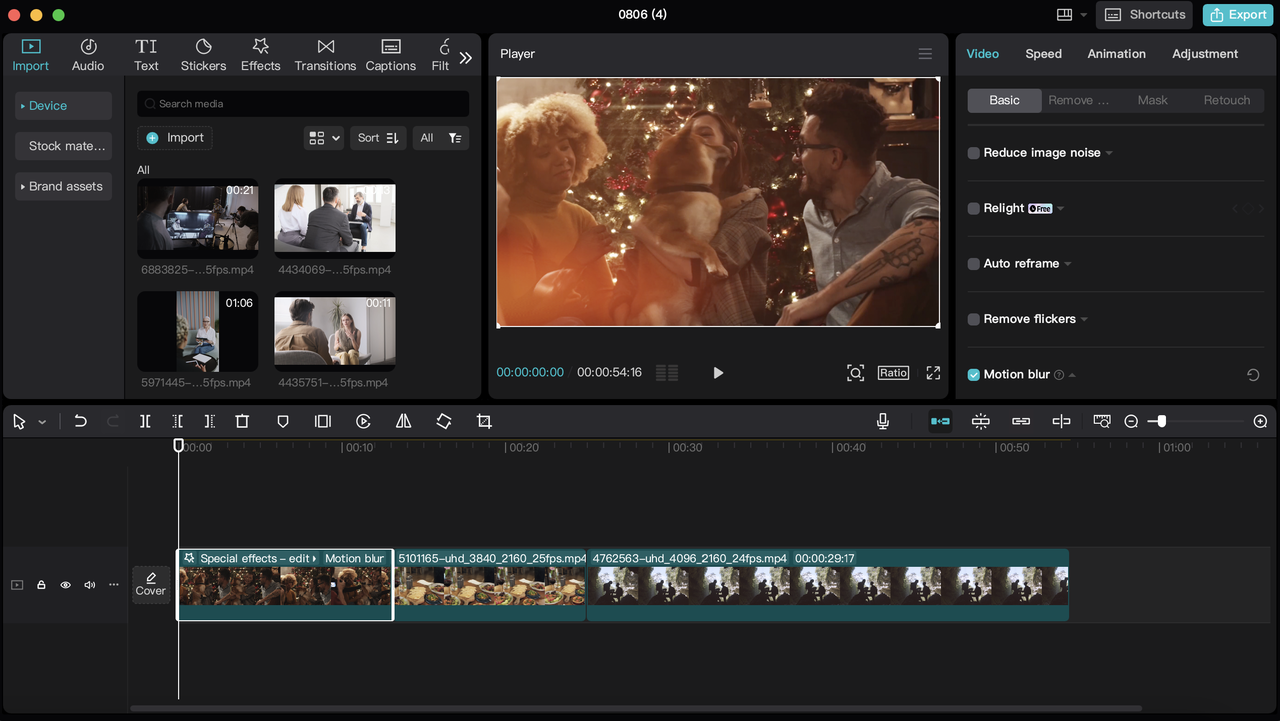Open the media view layout dropdown

tap(325, 138)
